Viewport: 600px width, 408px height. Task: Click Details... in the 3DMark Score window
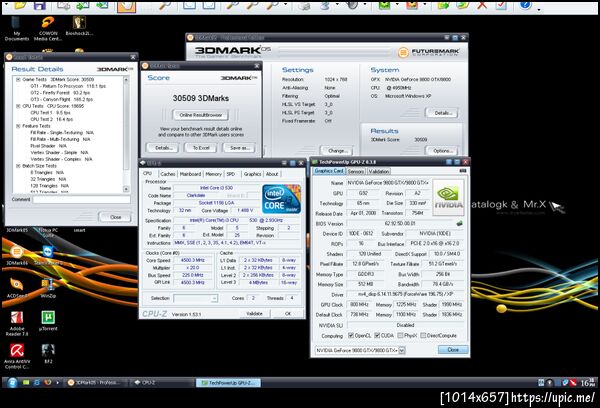(x=163, y=148)
